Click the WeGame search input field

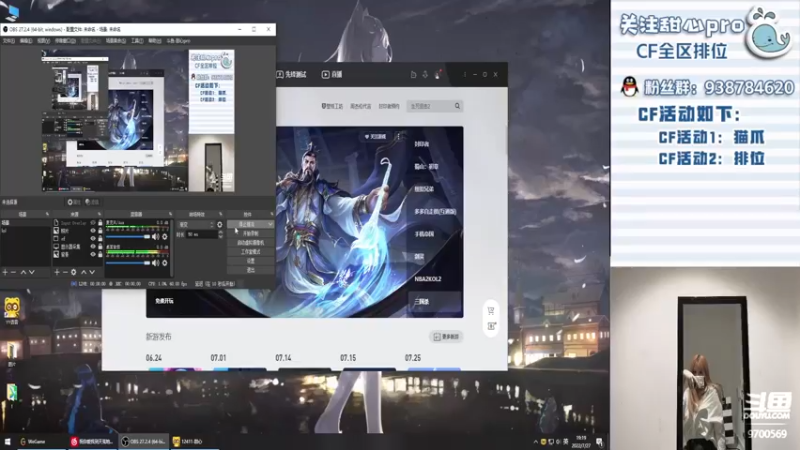[x=430, y=106]
